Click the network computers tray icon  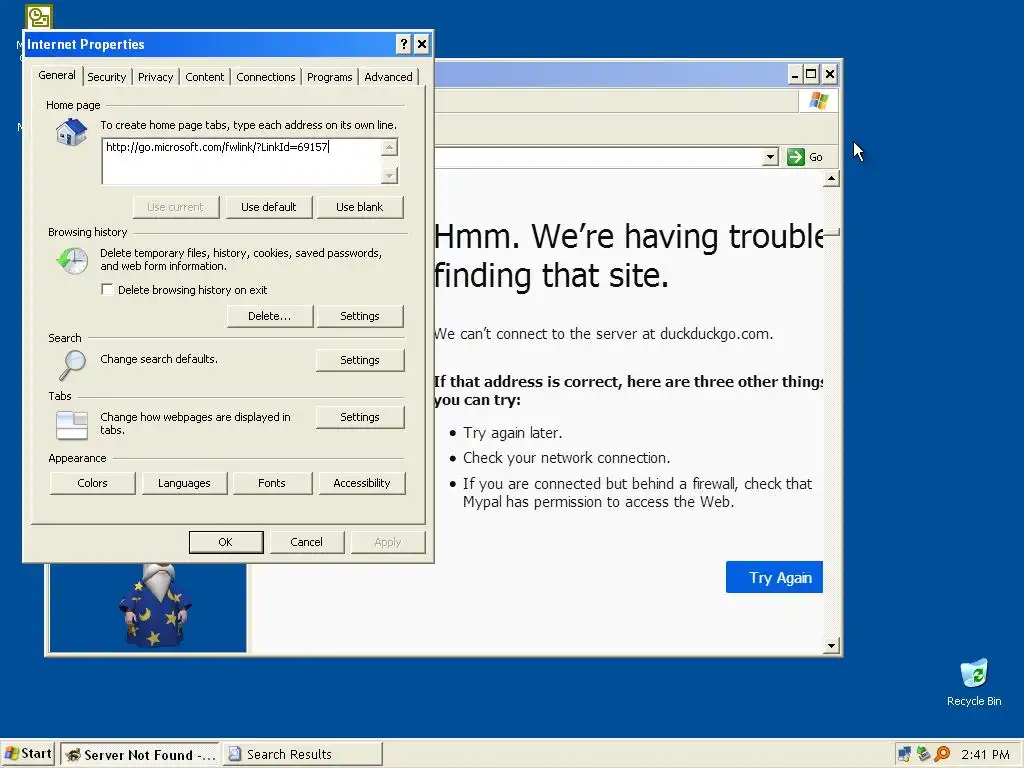(x=904, y=754)
